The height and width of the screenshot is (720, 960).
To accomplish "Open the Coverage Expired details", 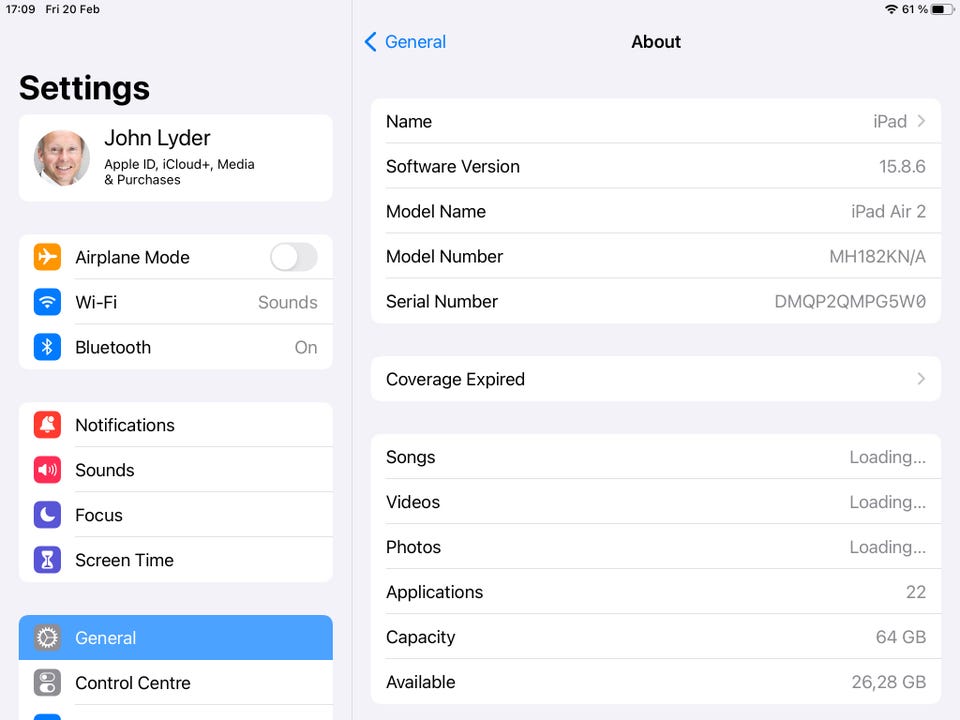I will coord(656,379).
